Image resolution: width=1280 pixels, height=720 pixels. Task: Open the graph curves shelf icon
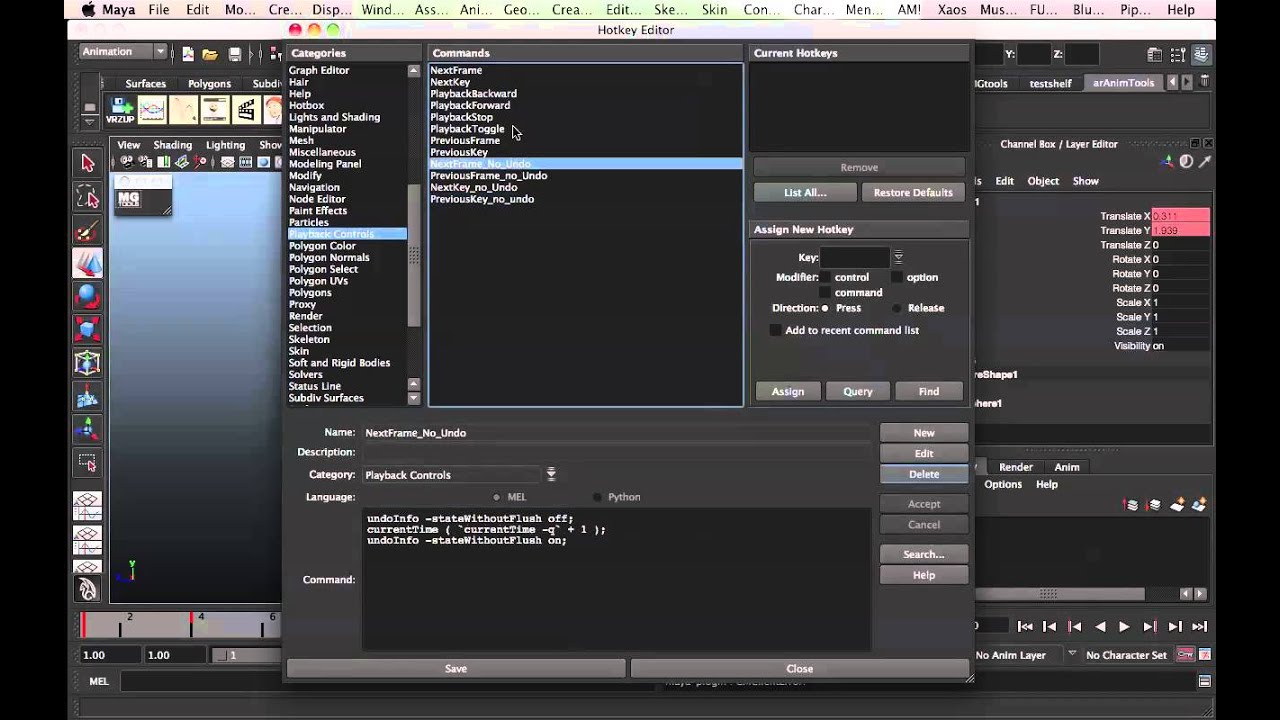(152, 110)
